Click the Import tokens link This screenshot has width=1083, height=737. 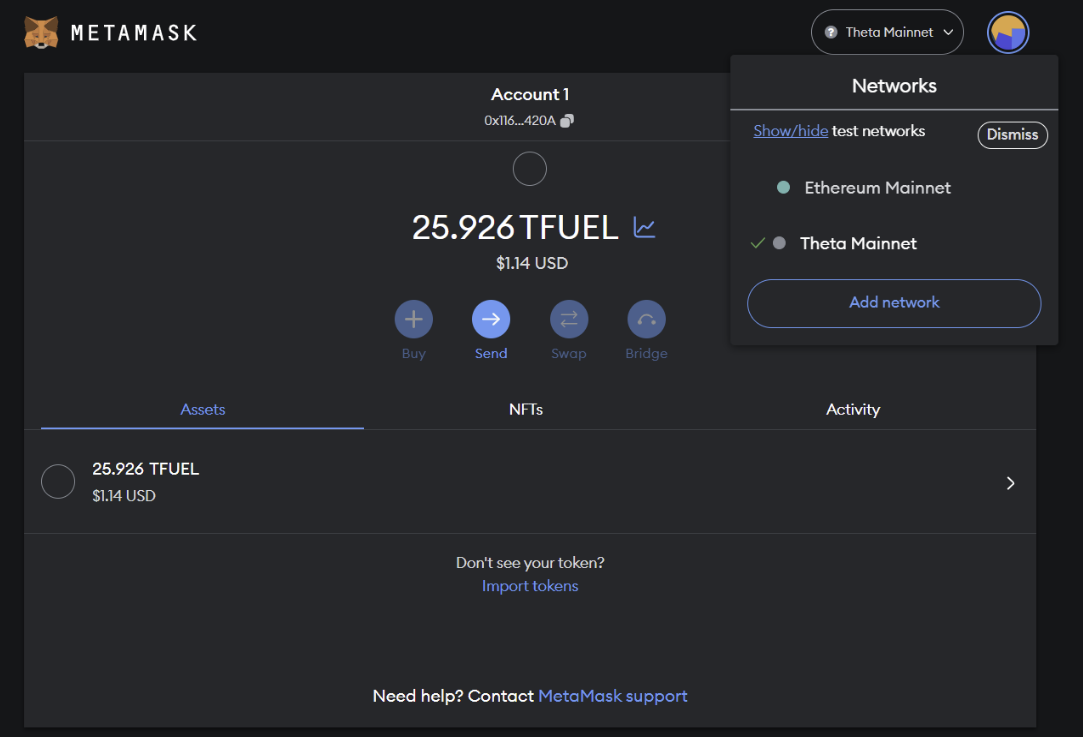530,586
